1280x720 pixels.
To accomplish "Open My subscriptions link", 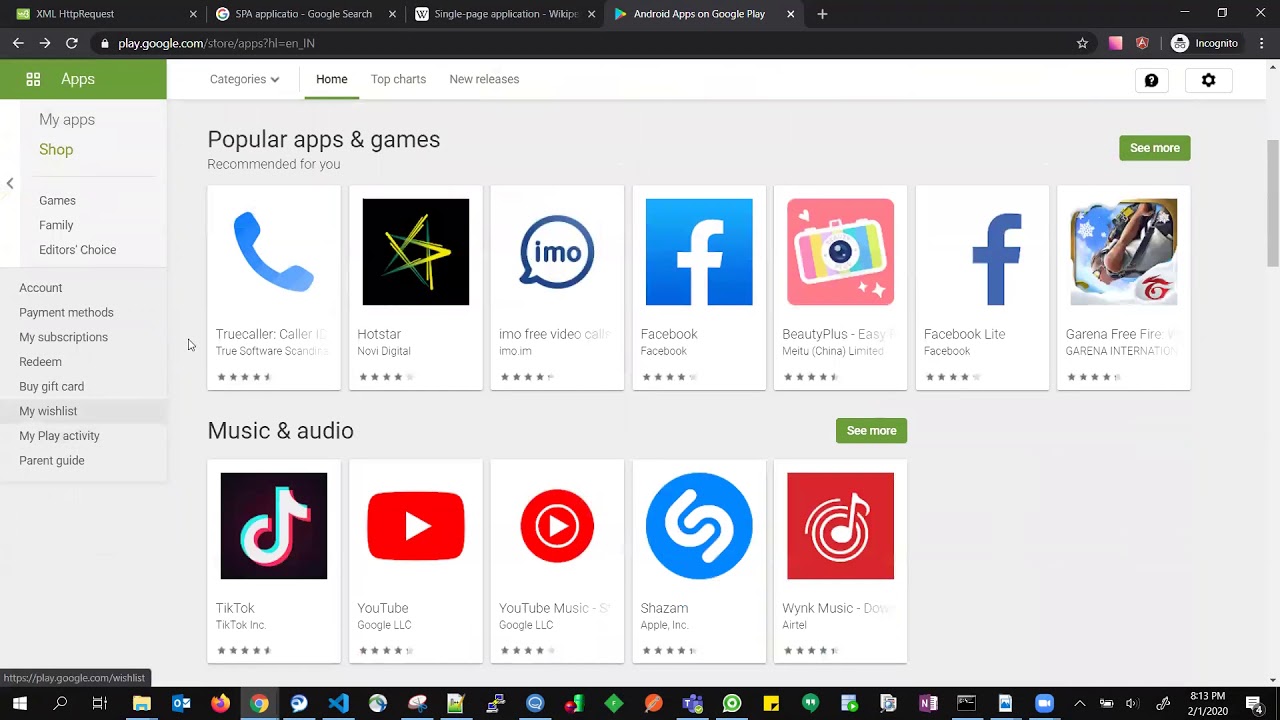I will pos(63,337).
